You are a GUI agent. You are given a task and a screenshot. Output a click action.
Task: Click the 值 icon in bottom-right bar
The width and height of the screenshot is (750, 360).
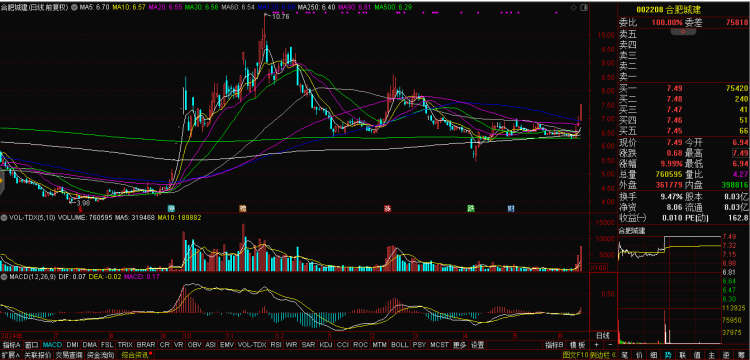click(x=697, y=355)
